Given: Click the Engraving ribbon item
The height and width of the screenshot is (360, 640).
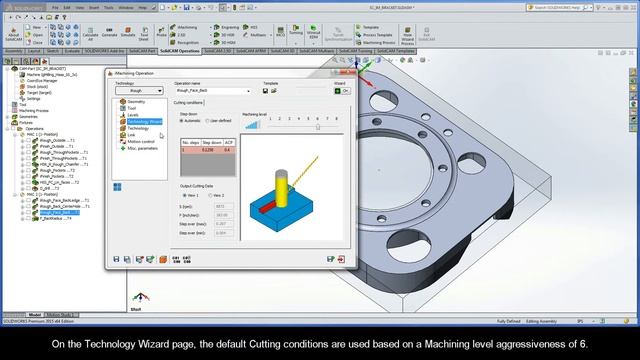Looking at the screenshot, I should (x=227, y=27).
